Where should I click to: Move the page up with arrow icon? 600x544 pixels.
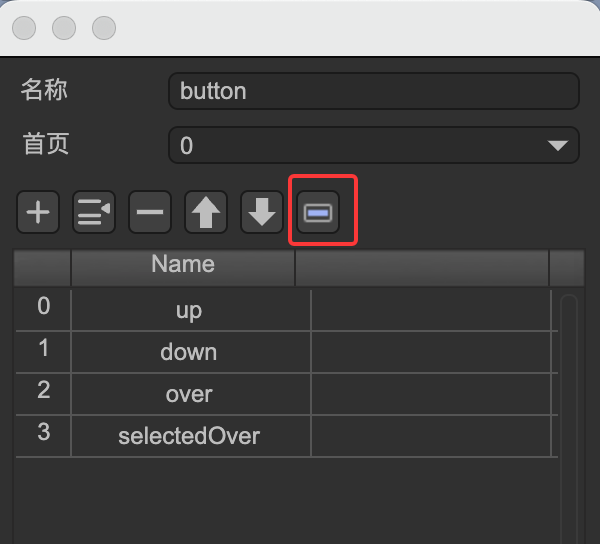206,212
